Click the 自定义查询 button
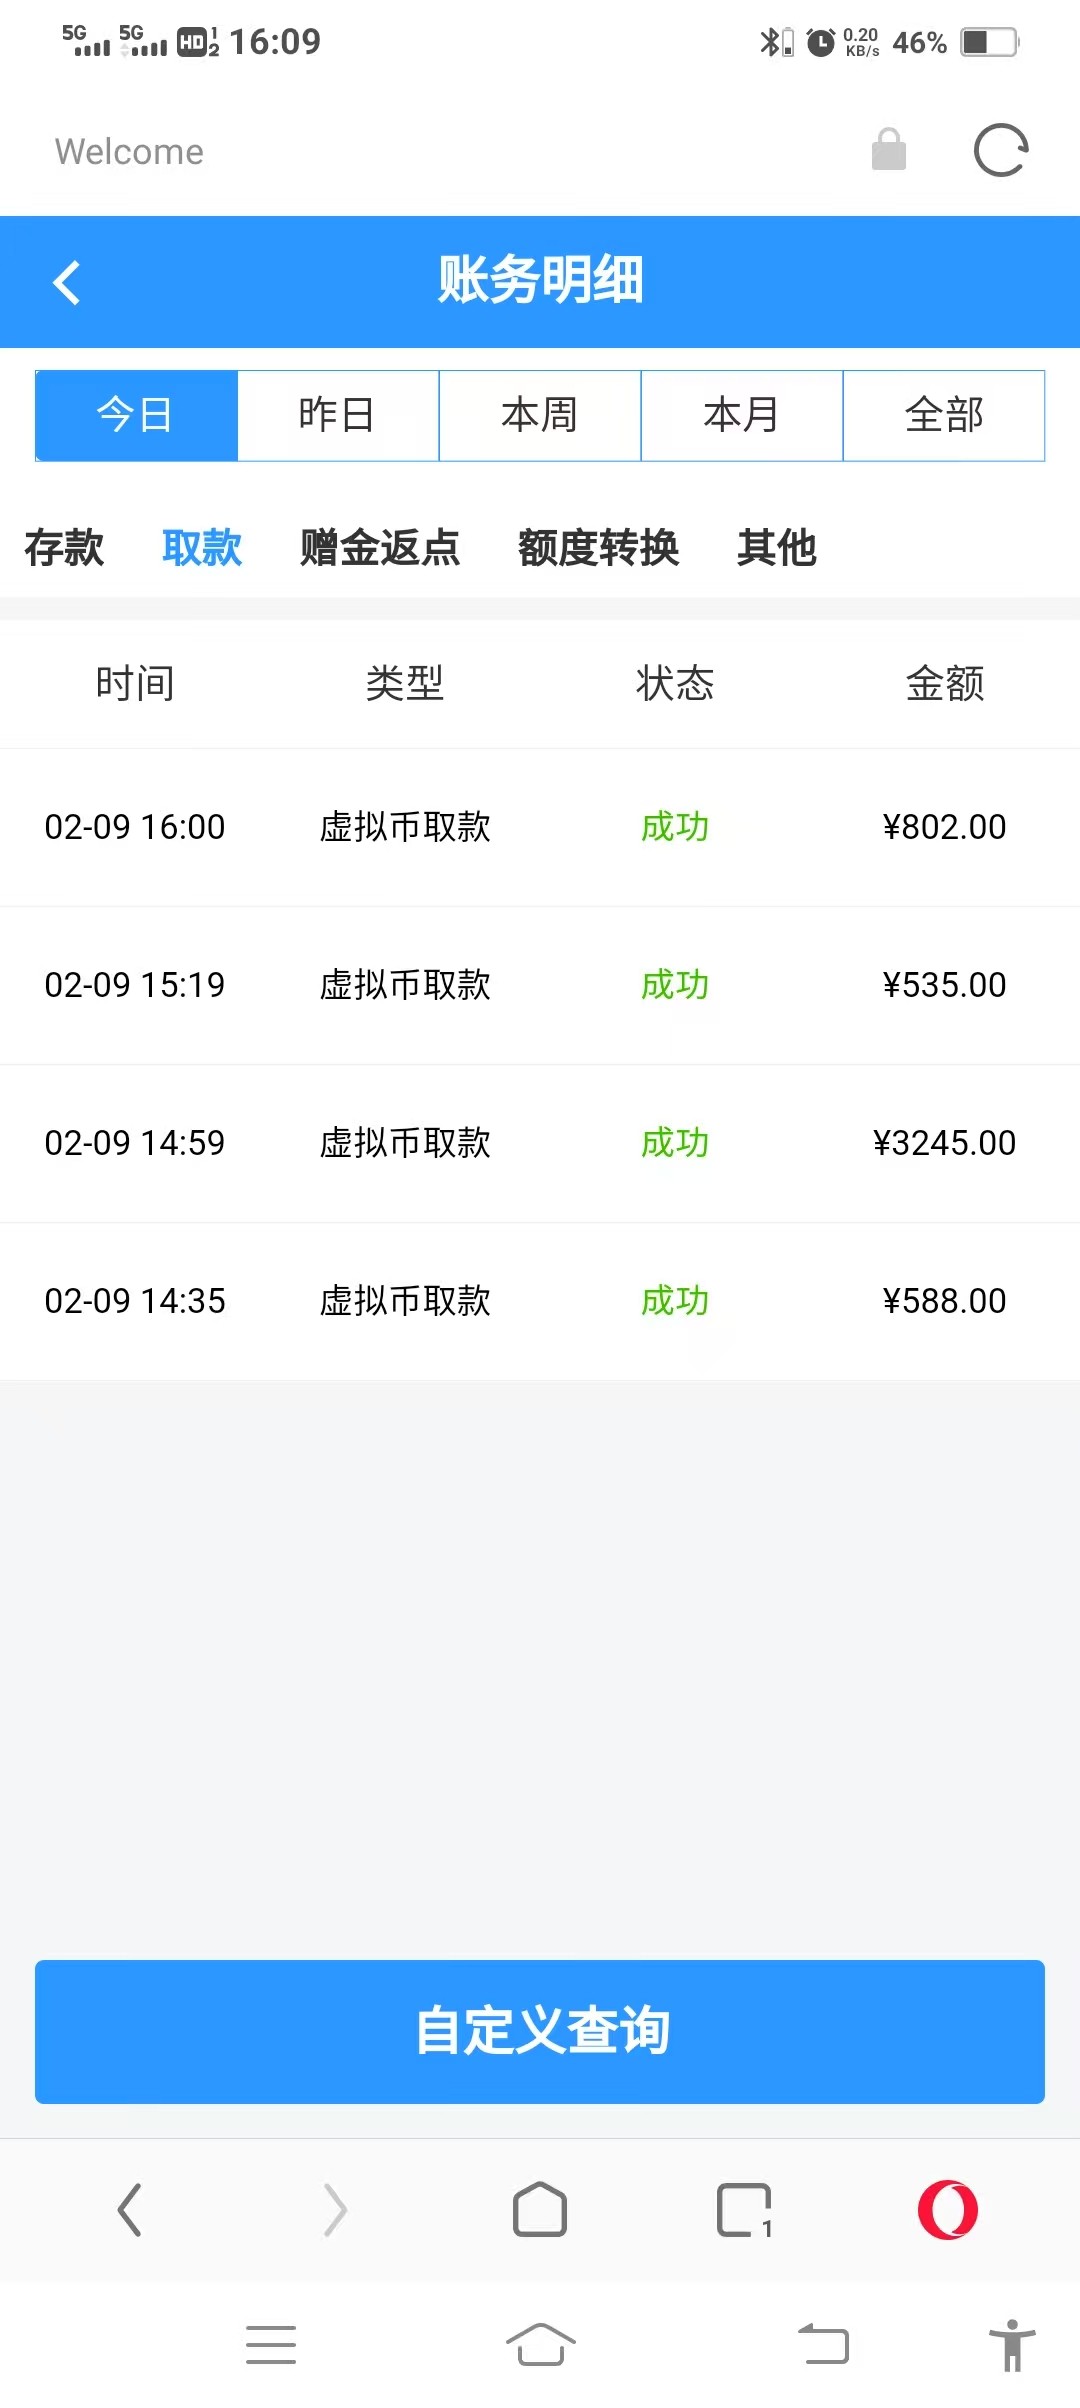1080x2408 pixels. (x=540, y=2031)
